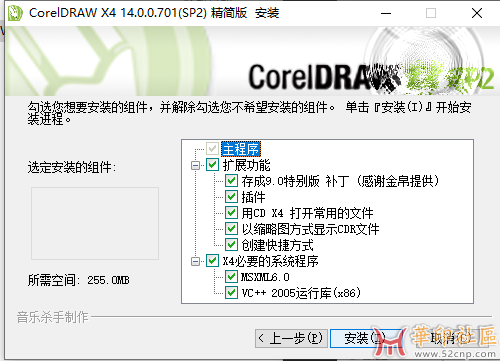Toggle the 主程序 checkbox
This screenshot has height=361, width=500.
[x=212, y=149]
